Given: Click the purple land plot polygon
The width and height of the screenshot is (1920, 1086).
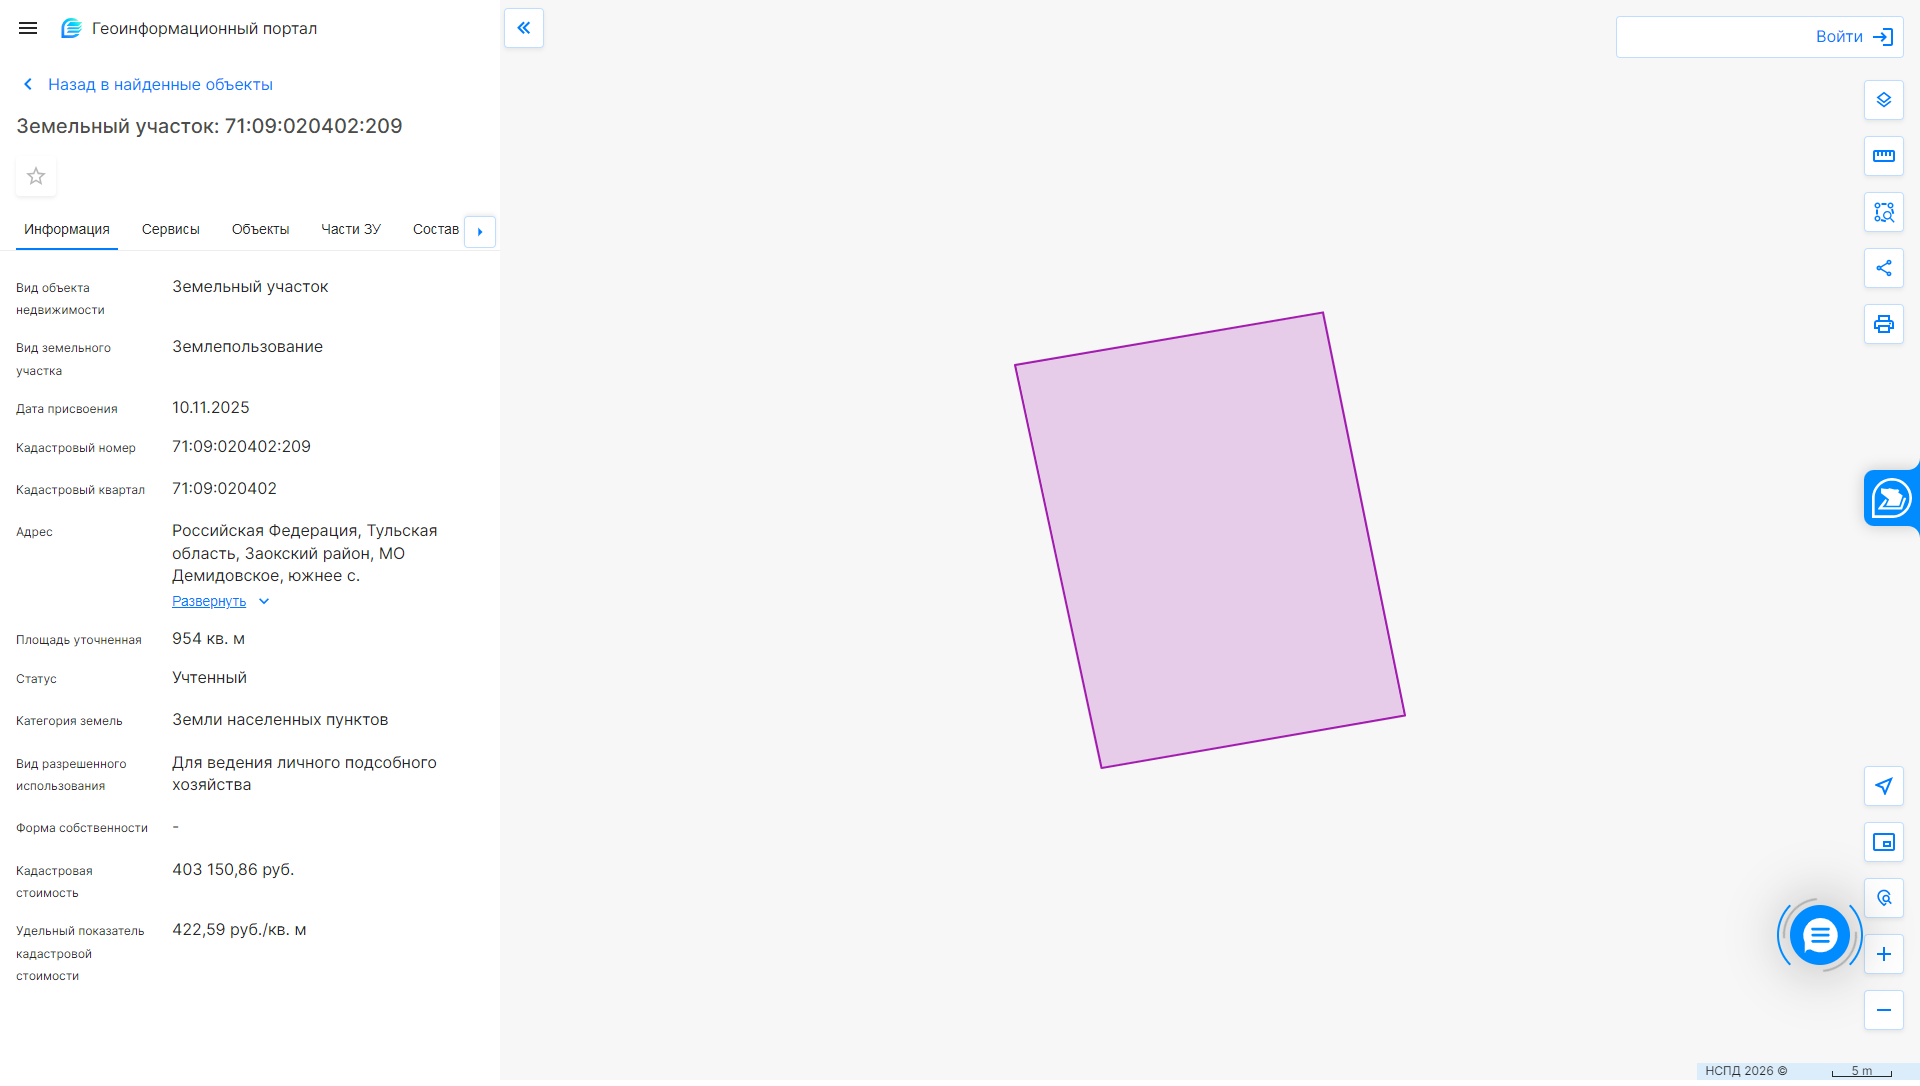Looking at the screenshot, I should tap(1210, 540).
